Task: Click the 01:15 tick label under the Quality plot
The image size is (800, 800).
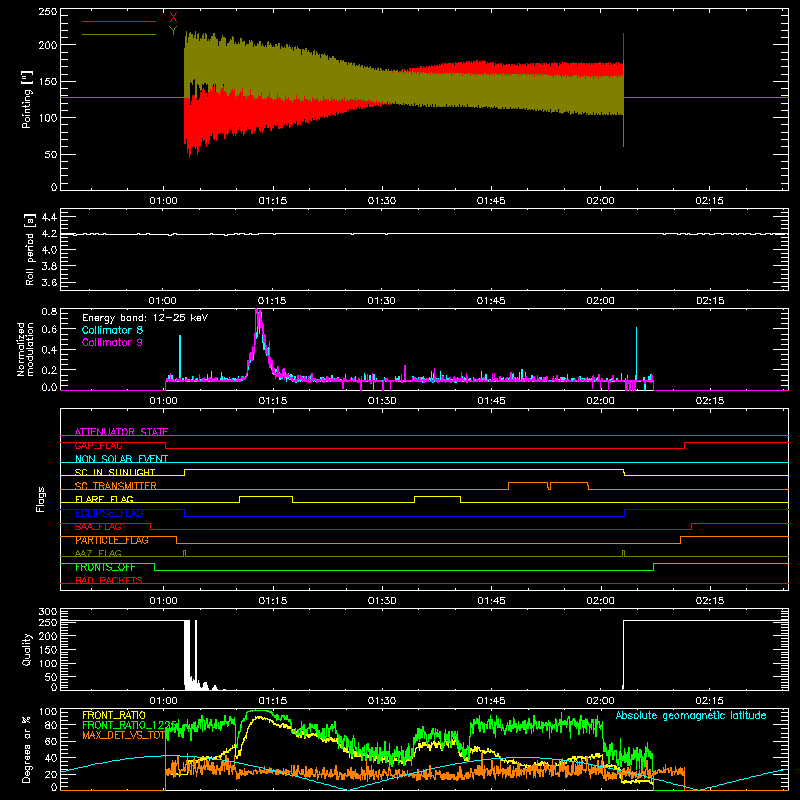Action: [272, 701]
